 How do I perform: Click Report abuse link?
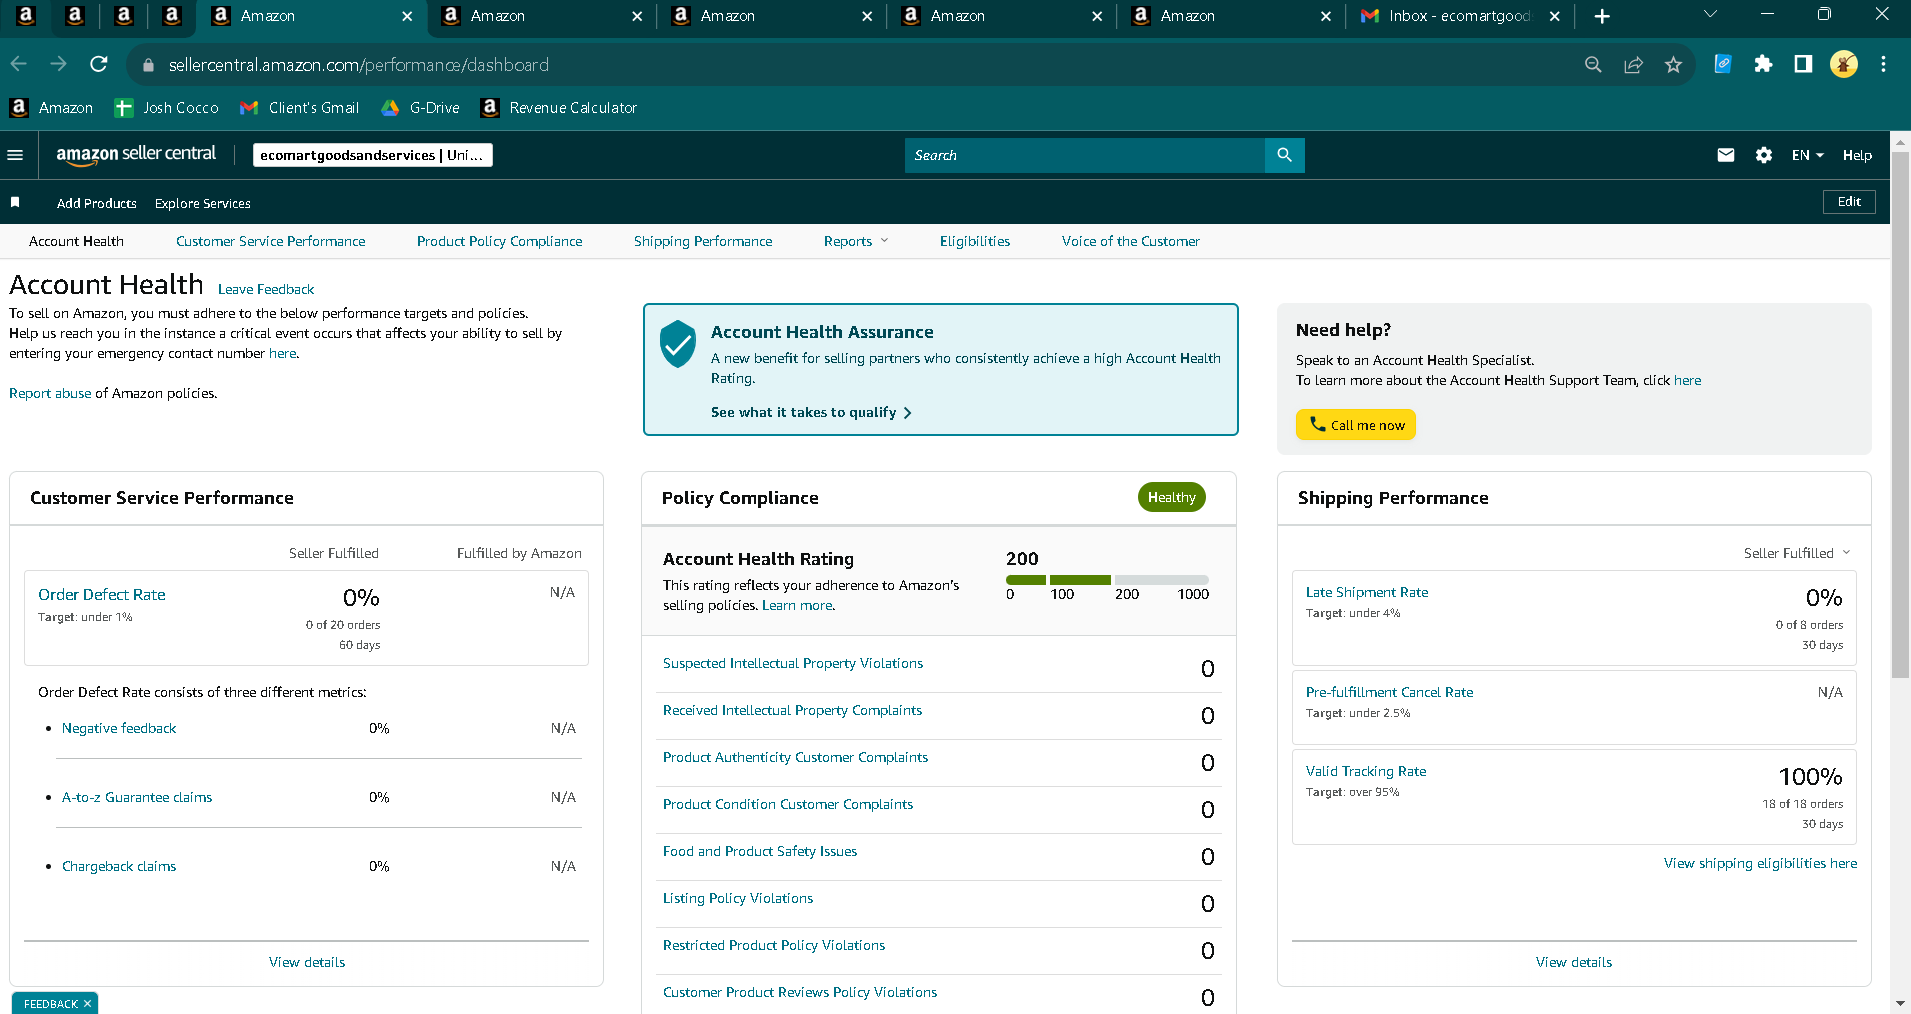[50, 393]
